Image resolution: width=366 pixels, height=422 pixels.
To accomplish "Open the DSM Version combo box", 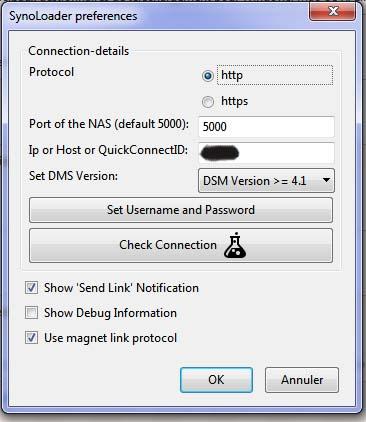I will click(x=266, y=181).
